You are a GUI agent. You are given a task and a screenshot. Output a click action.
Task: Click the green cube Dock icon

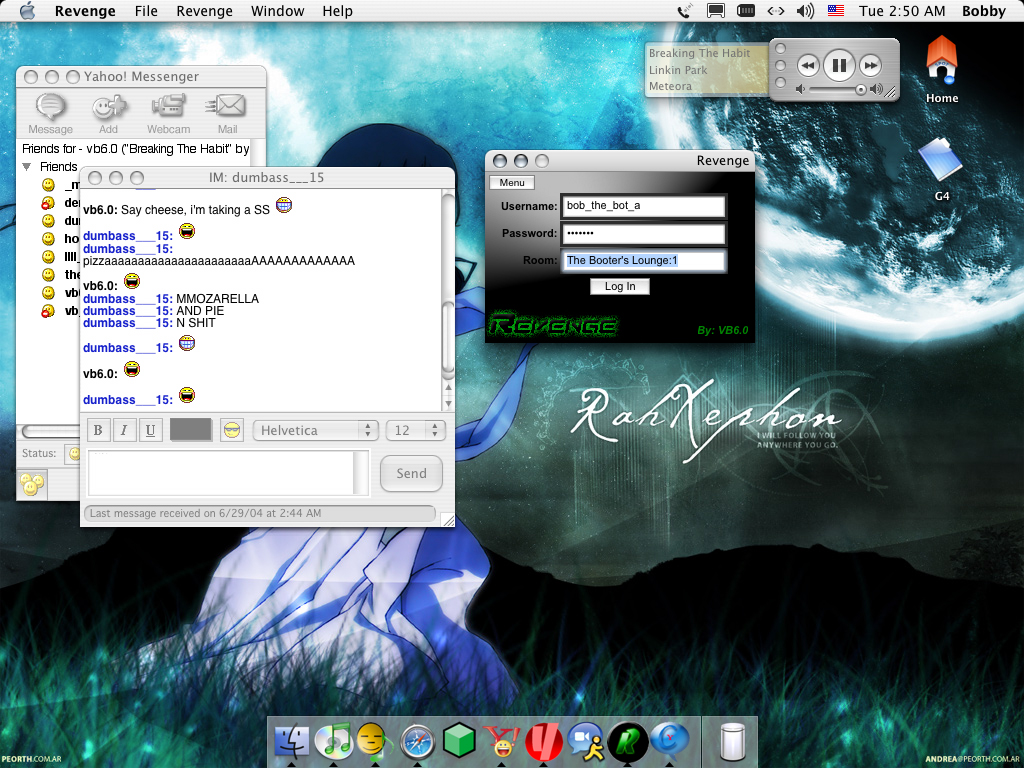458,743
